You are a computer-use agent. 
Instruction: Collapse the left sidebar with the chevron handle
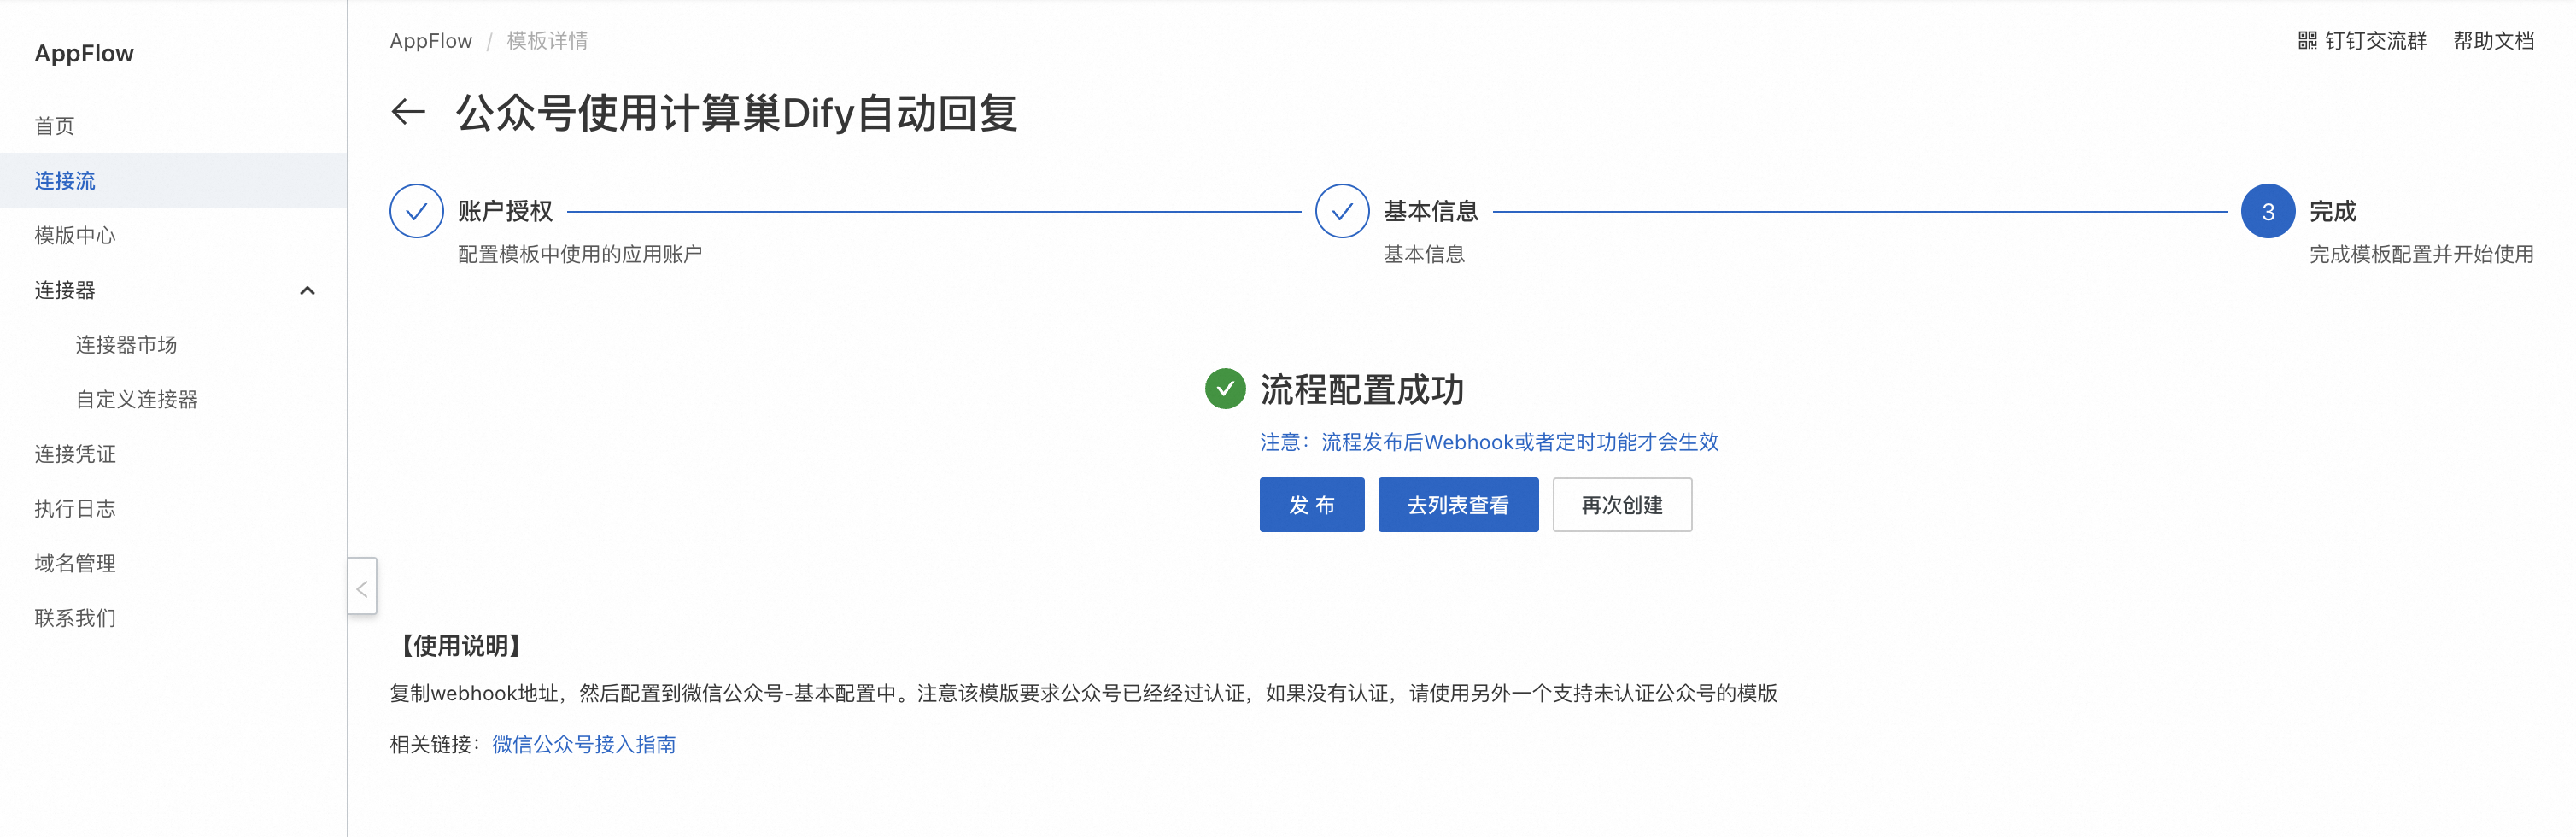(361, 587)
